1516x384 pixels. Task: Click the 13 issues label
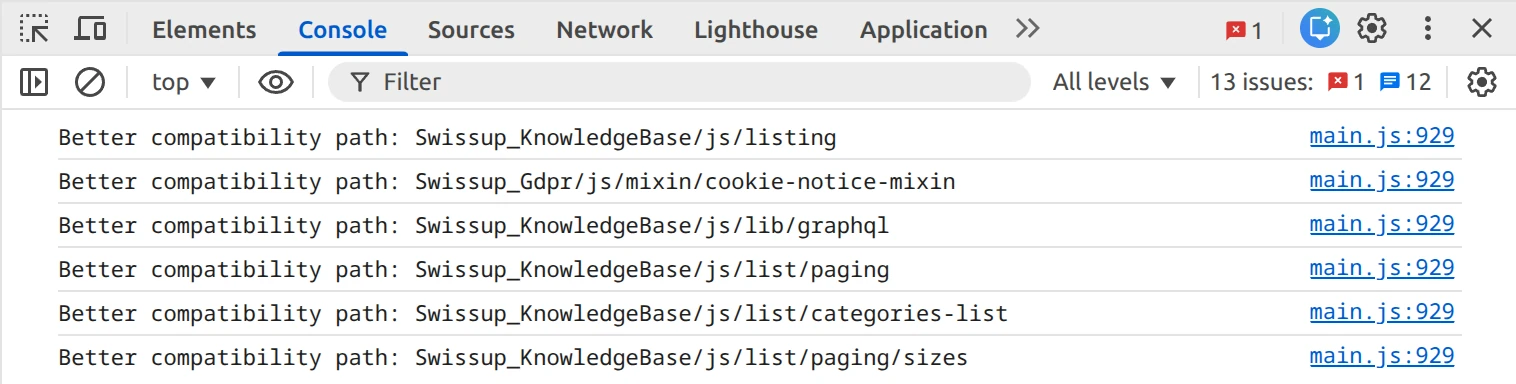coord(1261,82)
